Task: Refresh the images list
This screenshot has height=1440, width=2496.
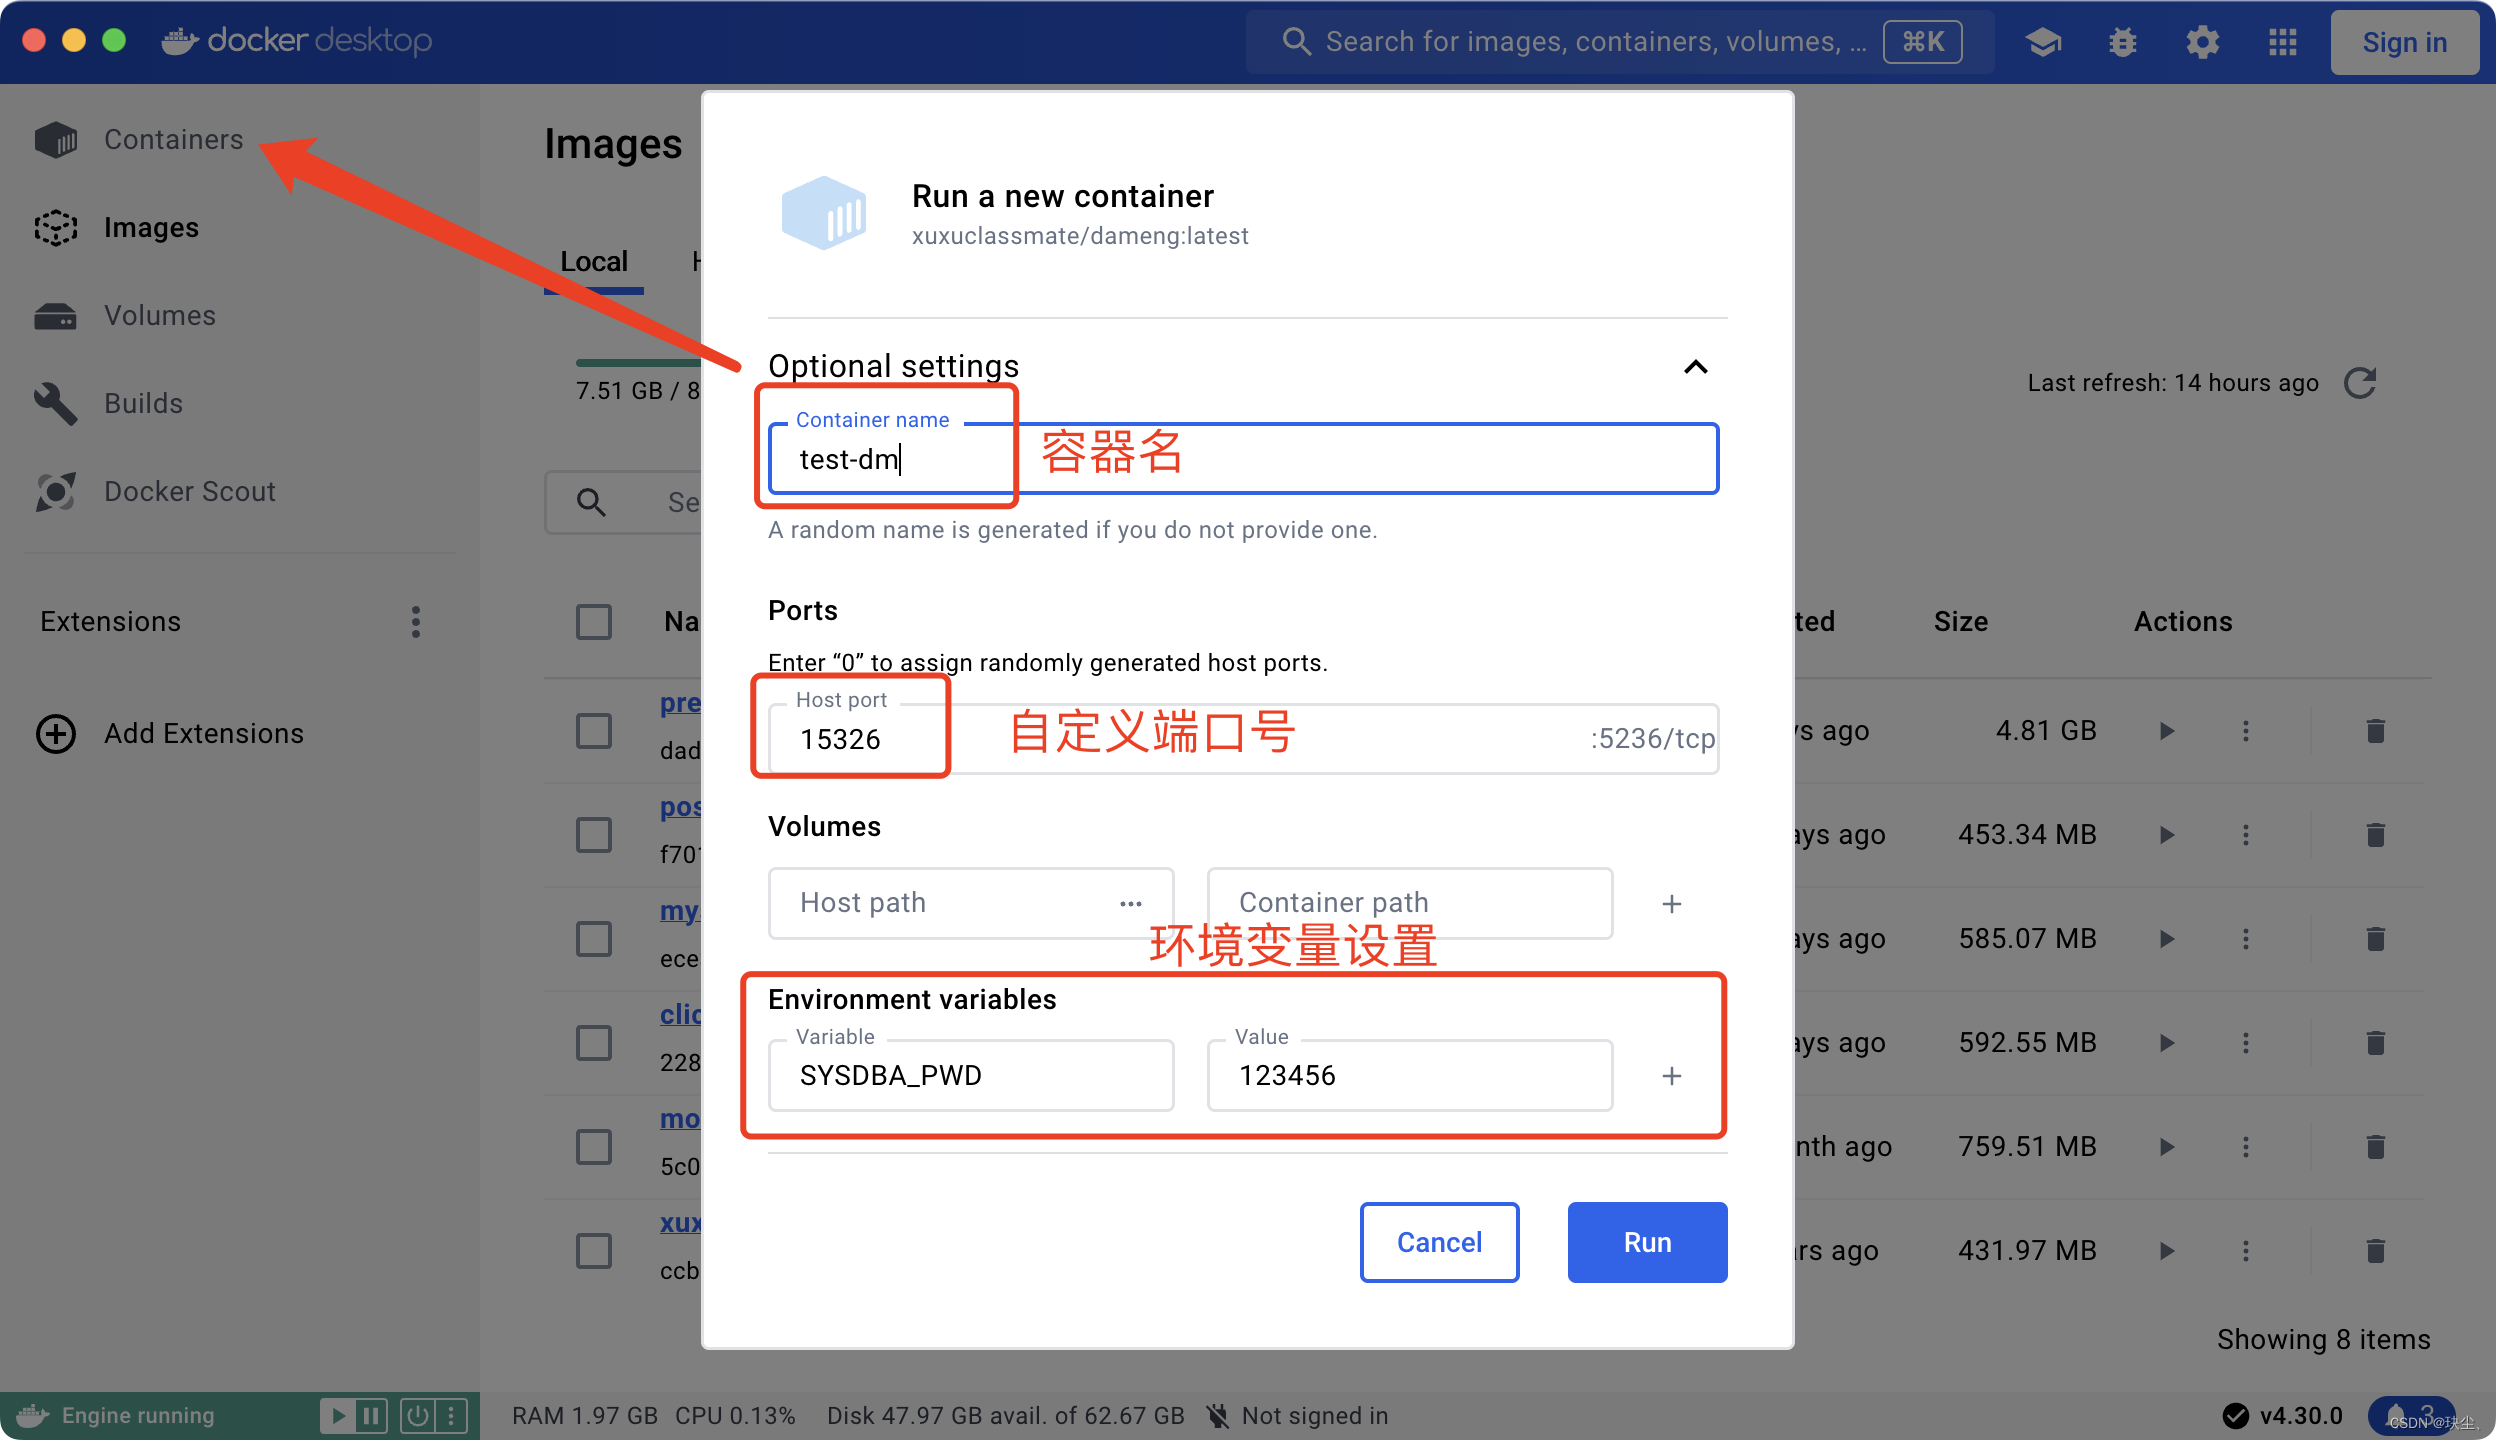Action: (x=2360, y=383)
